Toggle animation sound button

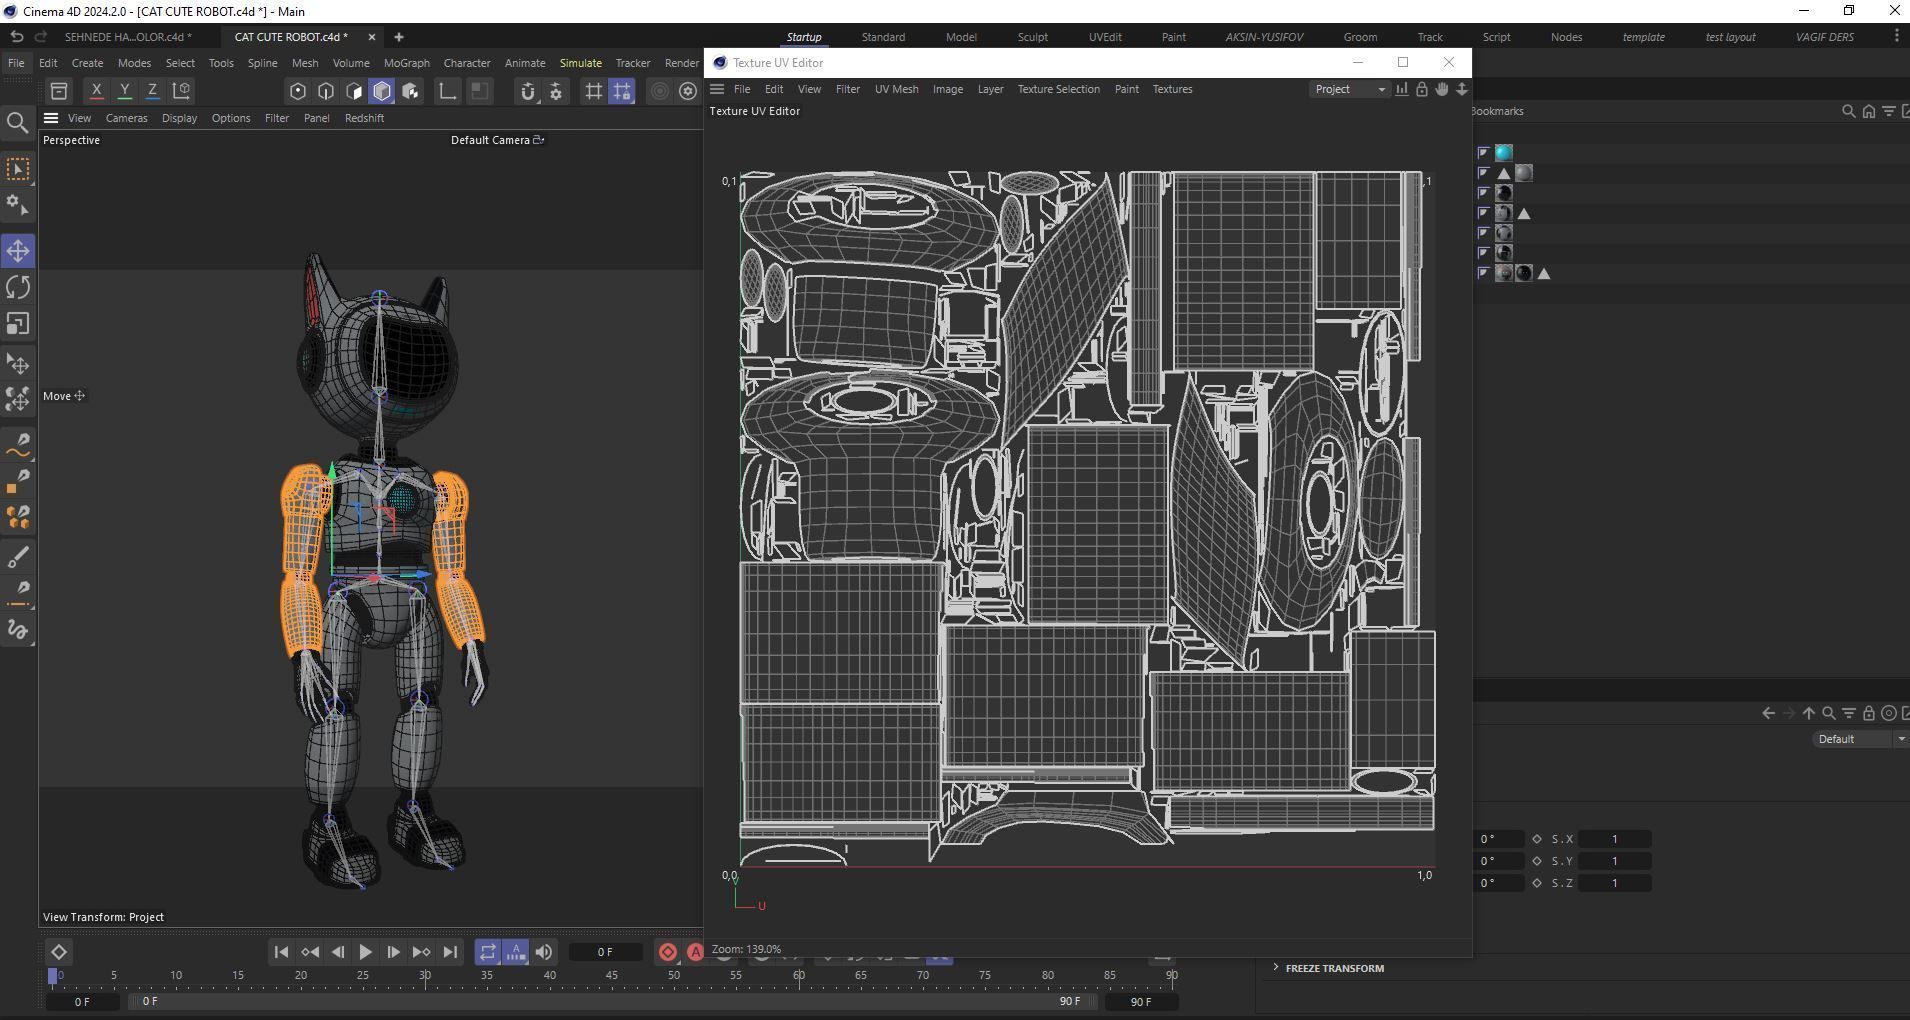(x=544, y=952)
